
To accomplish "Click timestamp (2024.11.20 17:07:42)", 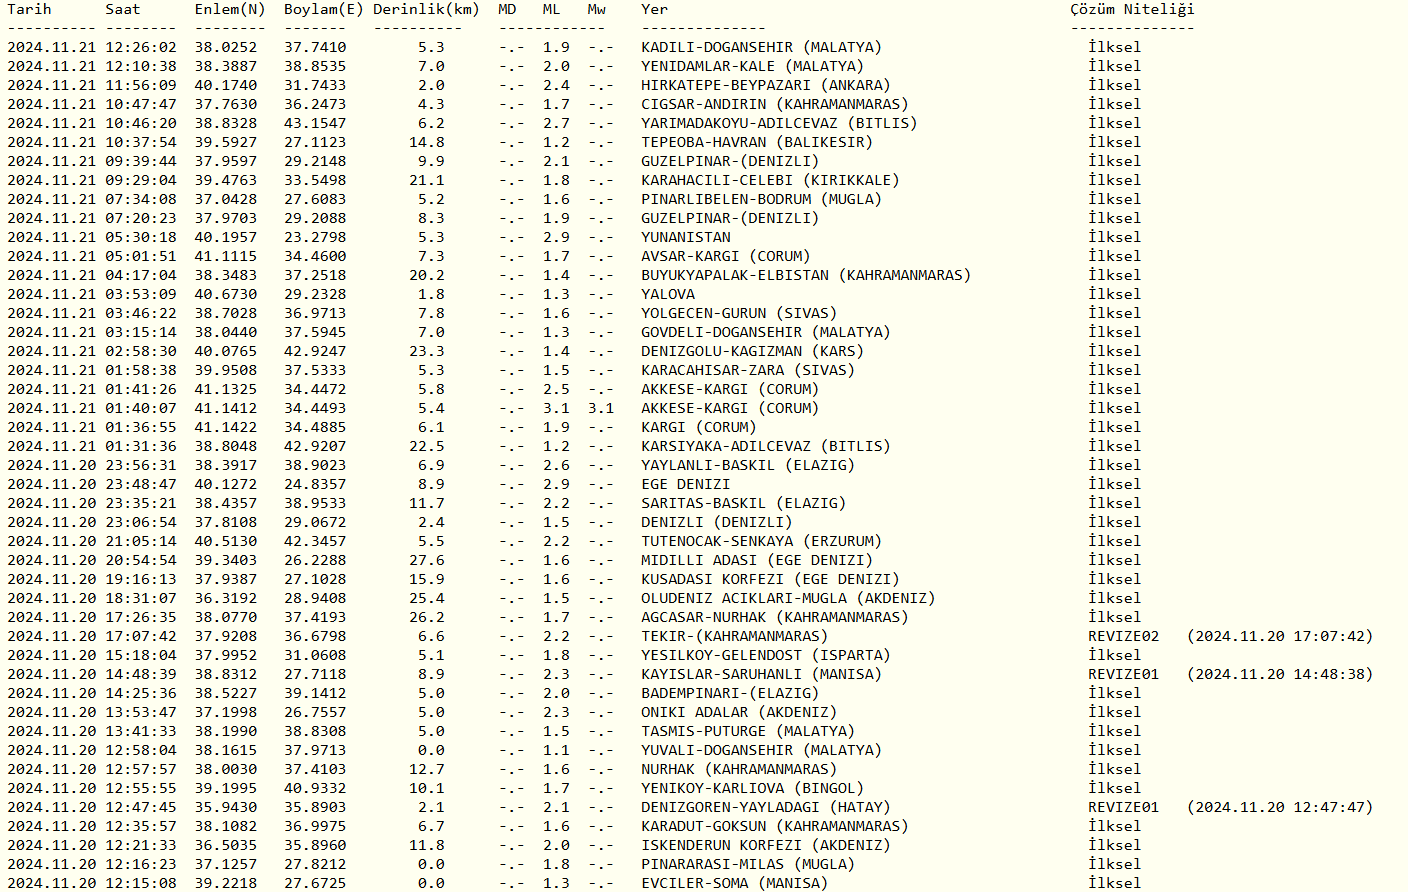I will [1280, 636].
